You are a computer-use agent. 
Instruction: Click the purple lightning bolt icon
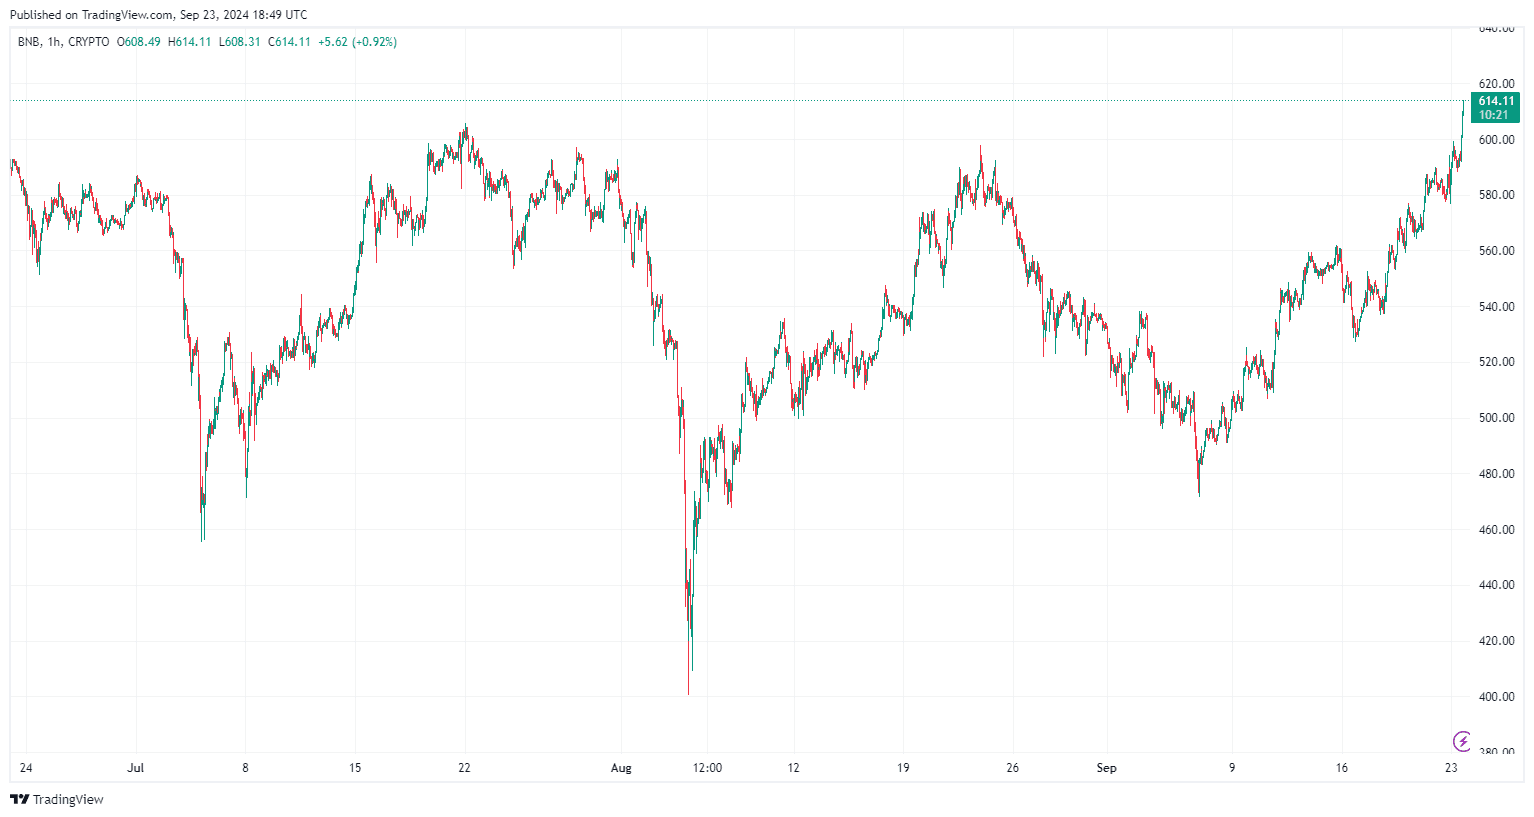[1462, 741]
